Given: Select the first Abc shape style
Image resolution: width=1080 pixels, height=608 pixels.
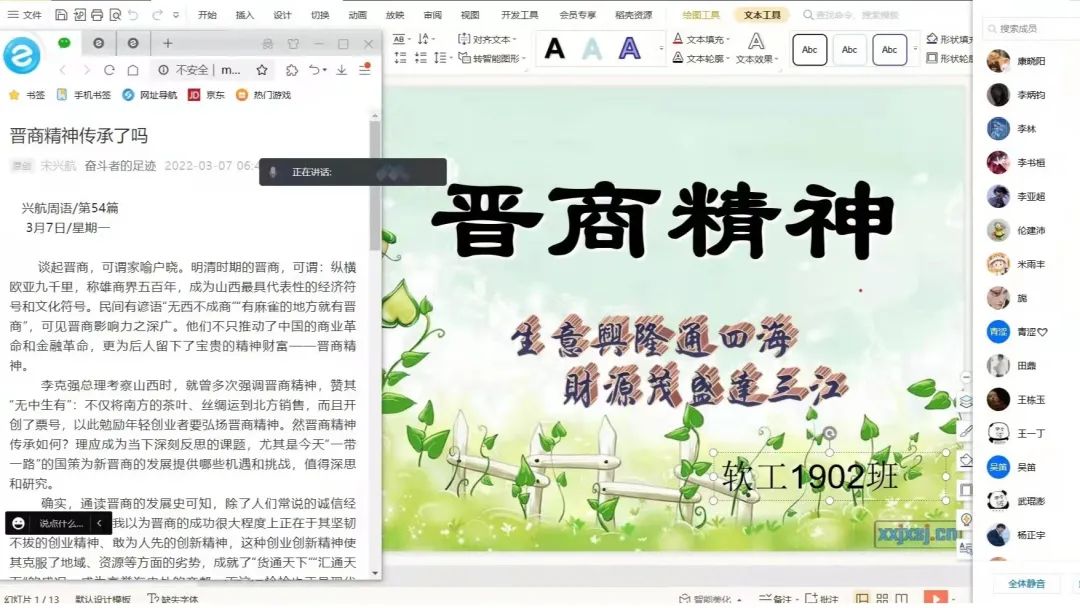Looking at the screenshot, I should click(x=809, y=50).
